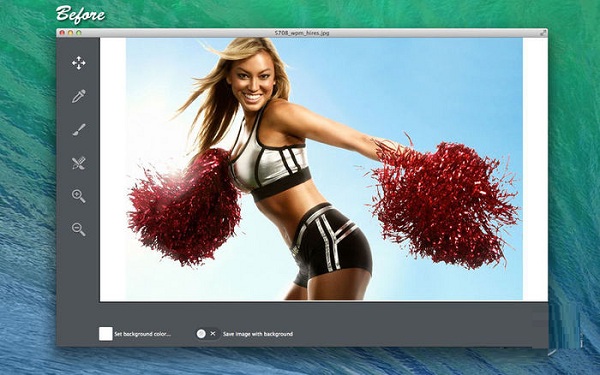The image size is (600, 375).
Task: Click the Zoom In magnifier
Action: [x=78, y=196]
